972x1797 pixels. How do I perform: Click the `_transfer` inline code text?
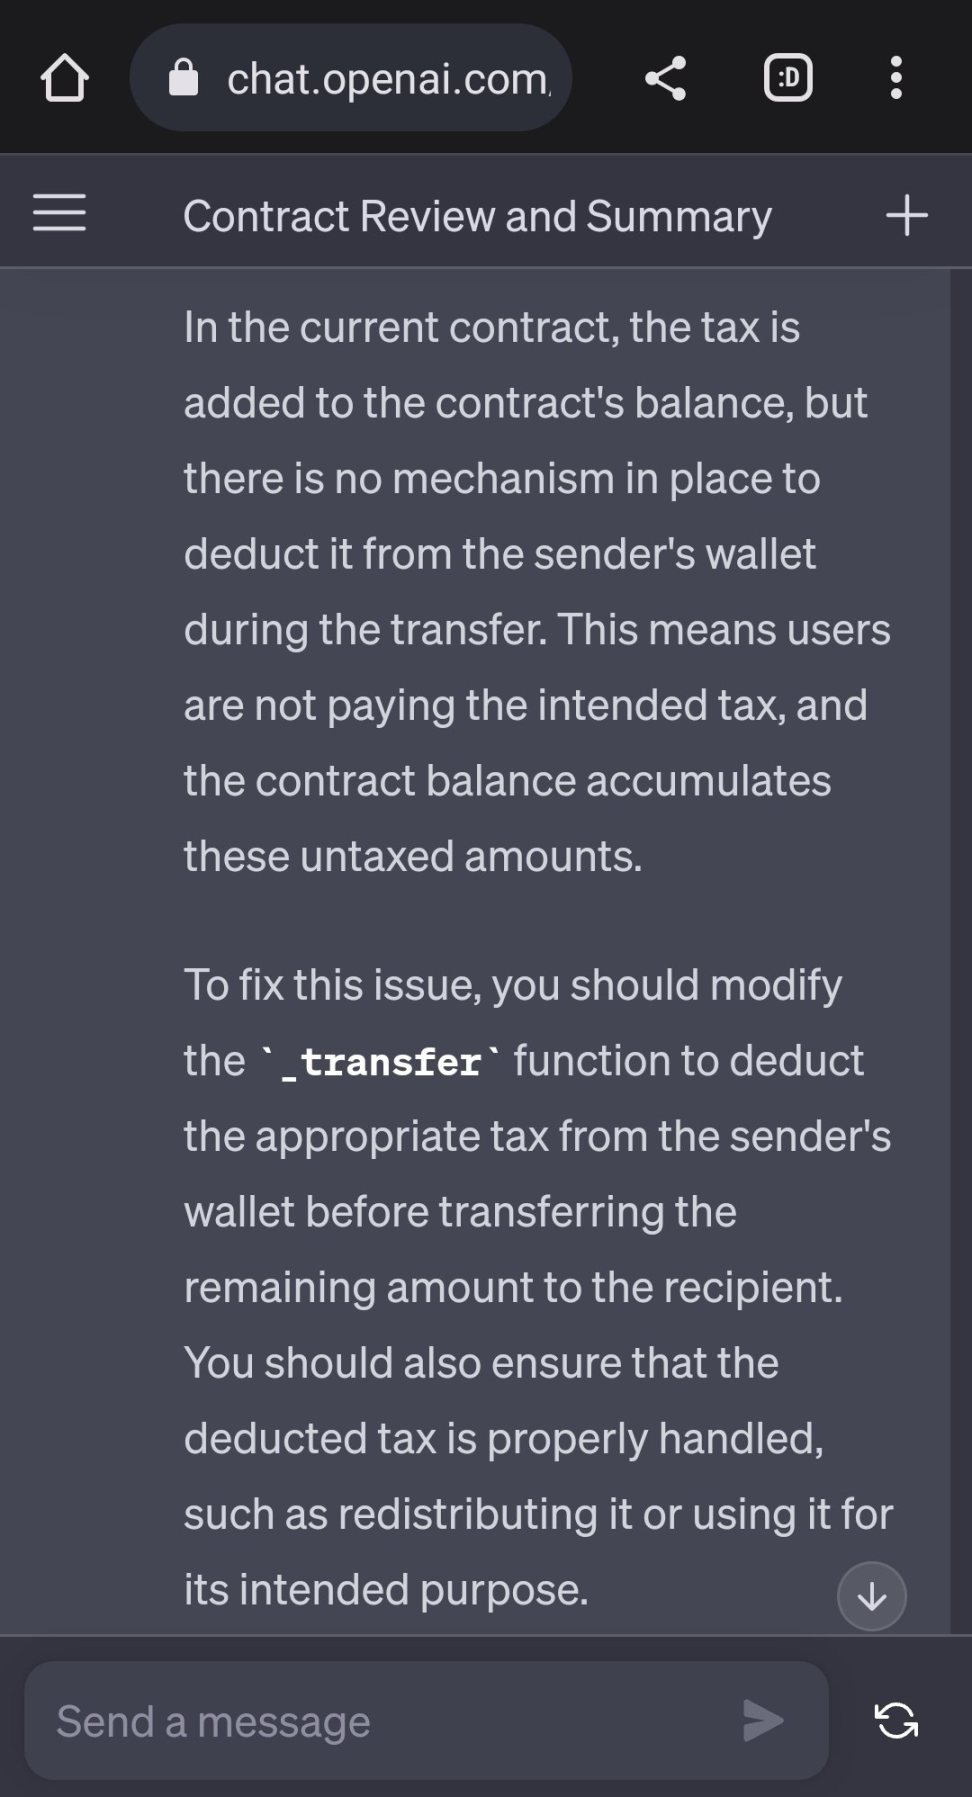(x=380, y=1062)
